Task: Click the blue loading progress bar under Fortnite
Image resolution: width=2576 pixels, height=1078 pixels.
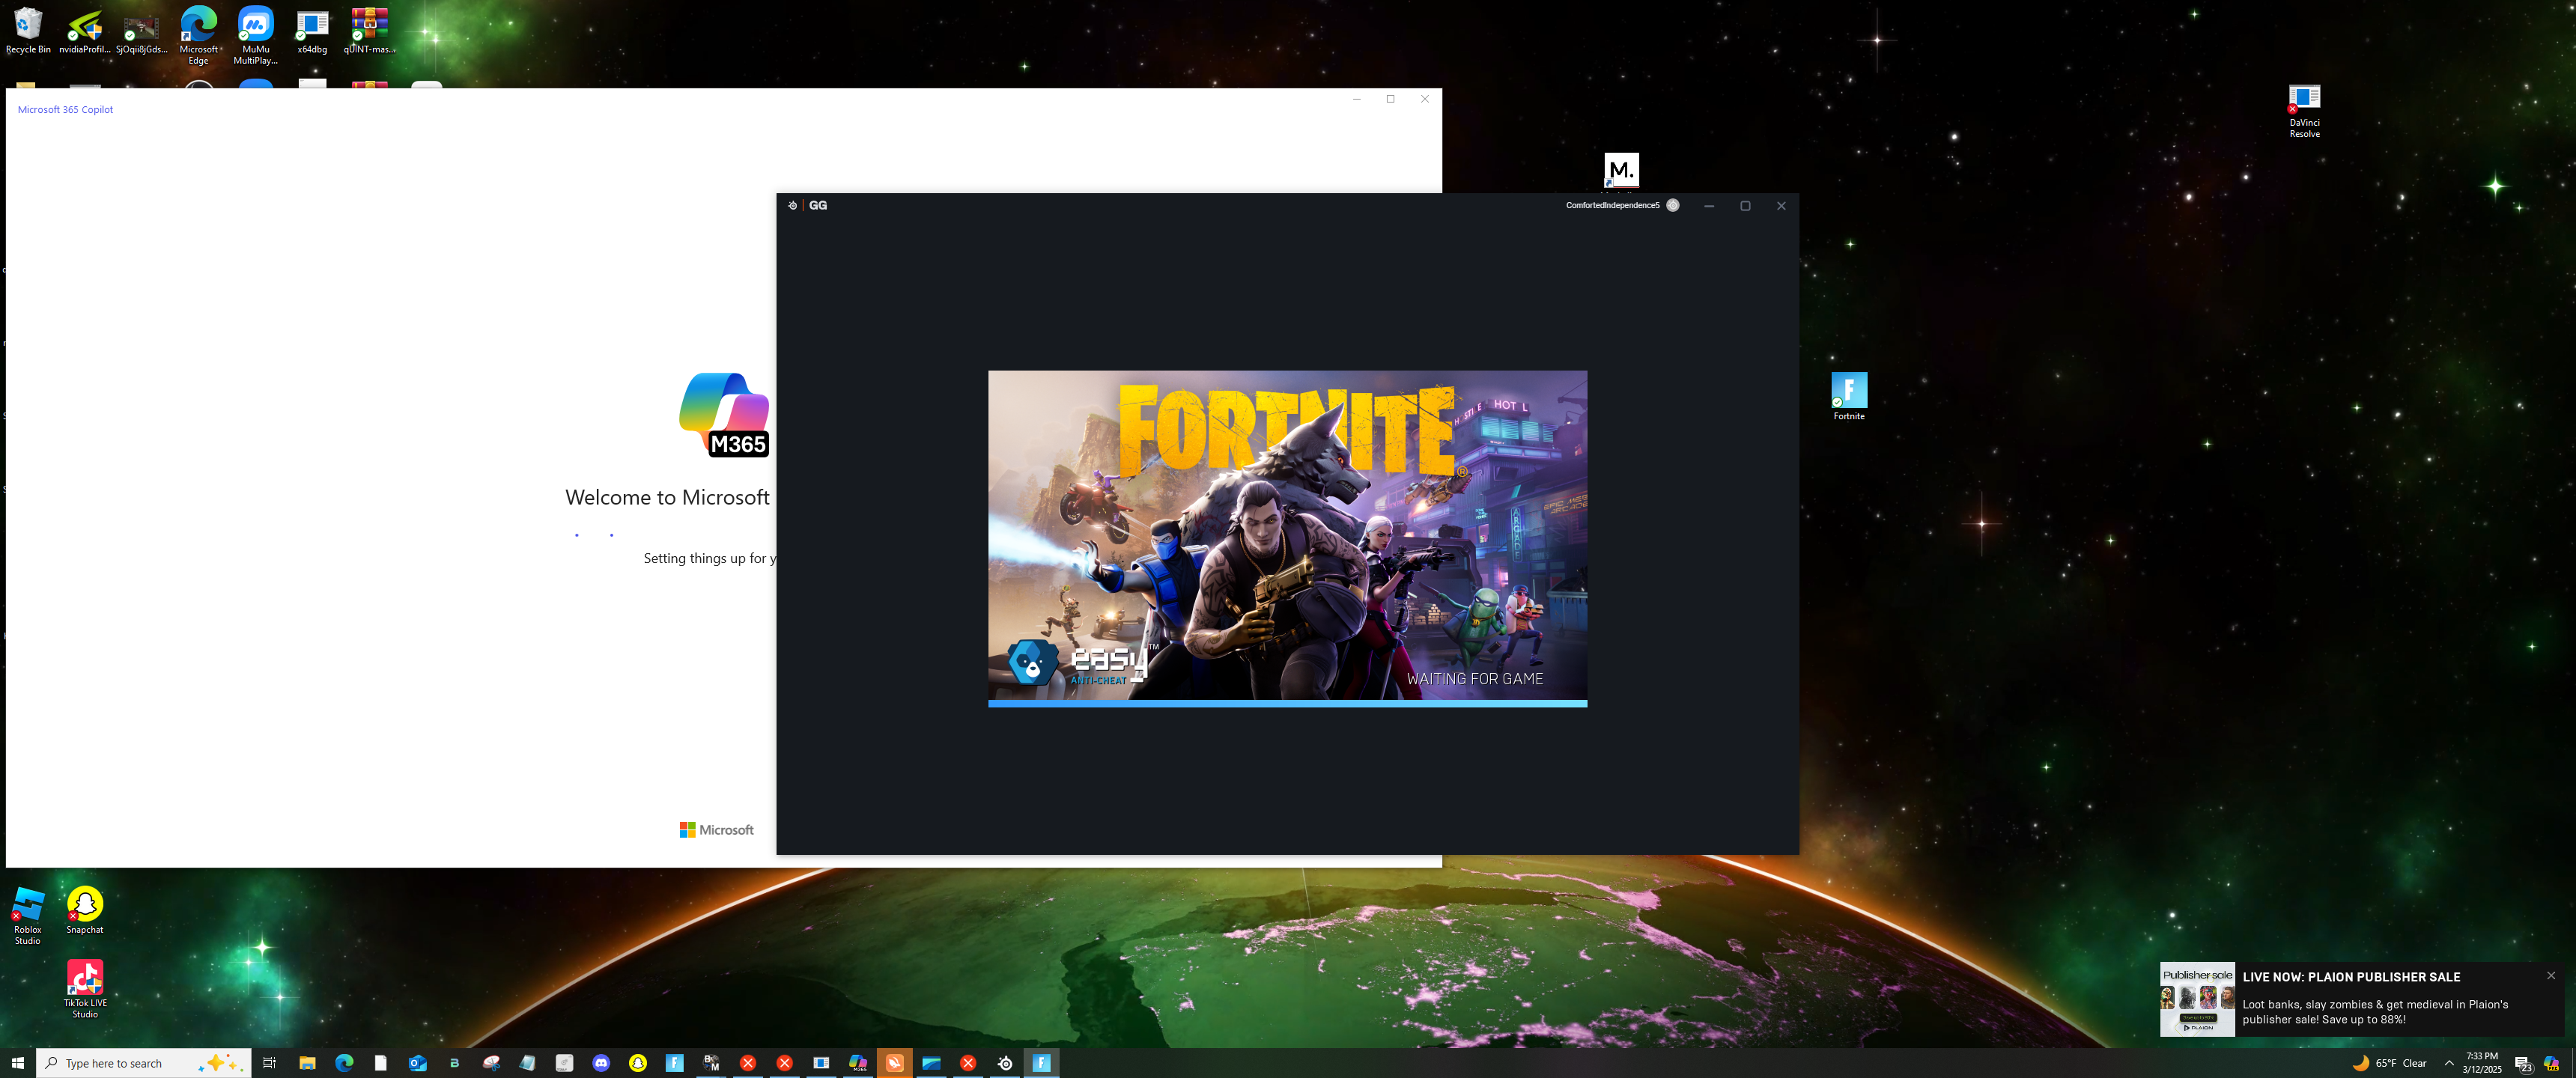Action: pos(1287,703)
